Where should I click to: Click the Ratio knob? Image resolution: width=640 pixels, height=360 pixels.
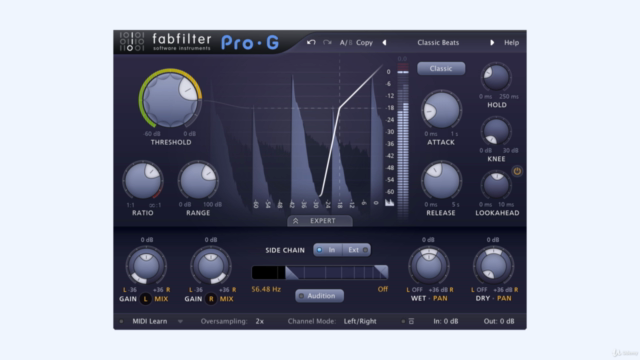point(142,181)
